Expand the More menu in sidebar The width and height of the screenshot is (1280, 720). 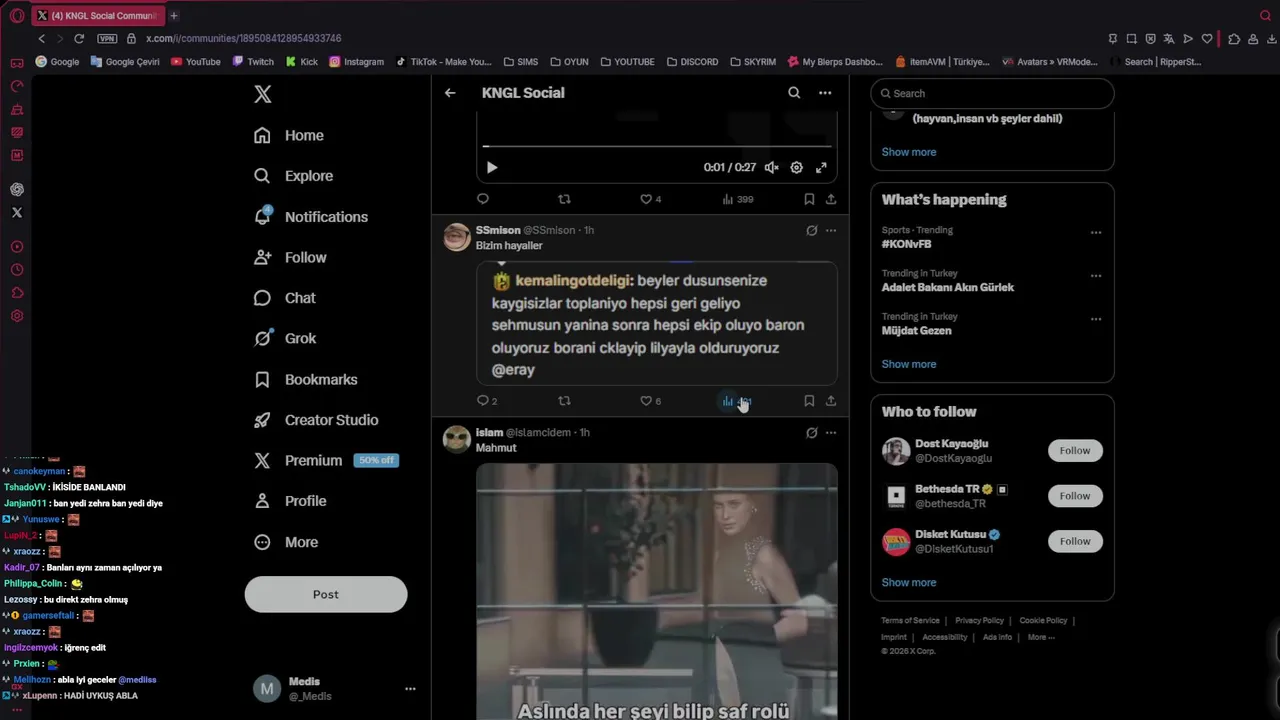pos(286,542)
